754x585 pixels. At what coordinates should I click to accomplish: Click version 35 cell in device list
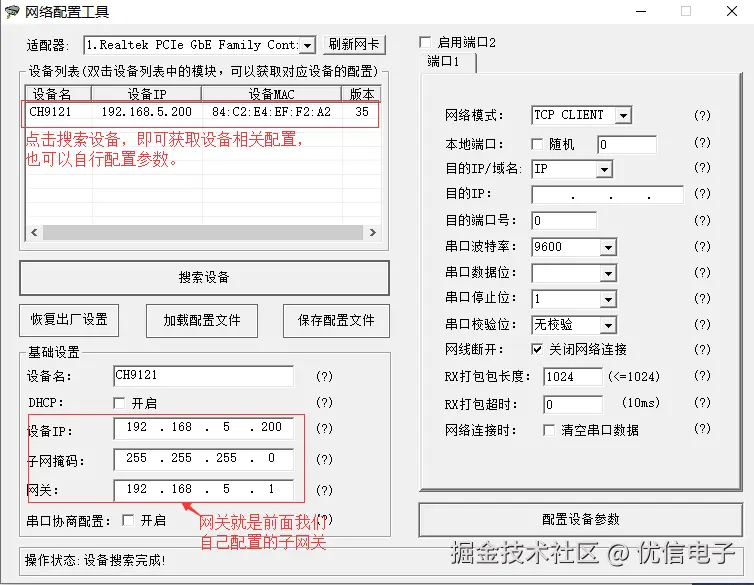pos(362,112)
